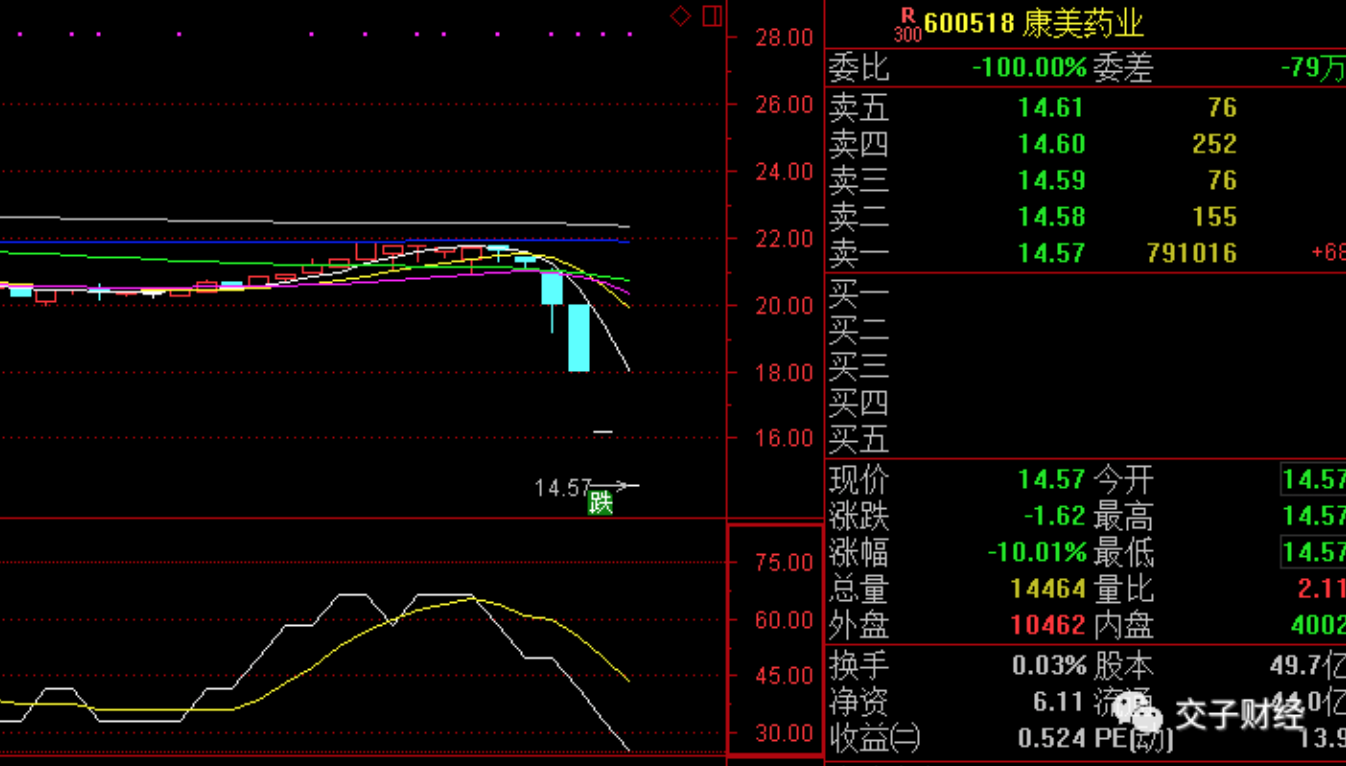
Task: Click the 卖三 row label
Action: (858, 180)
